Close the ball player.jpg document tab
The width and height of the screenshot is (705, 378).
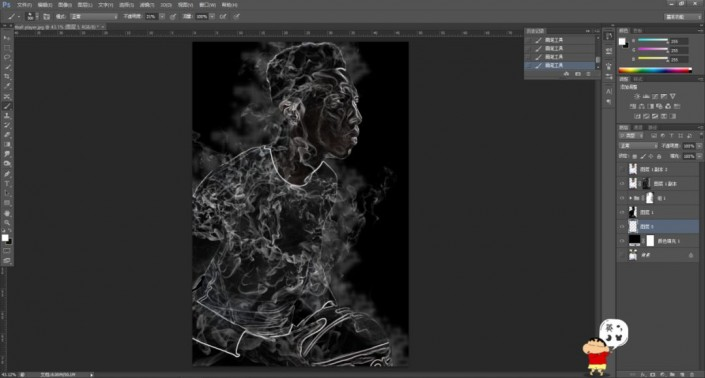tap(103, 27)
